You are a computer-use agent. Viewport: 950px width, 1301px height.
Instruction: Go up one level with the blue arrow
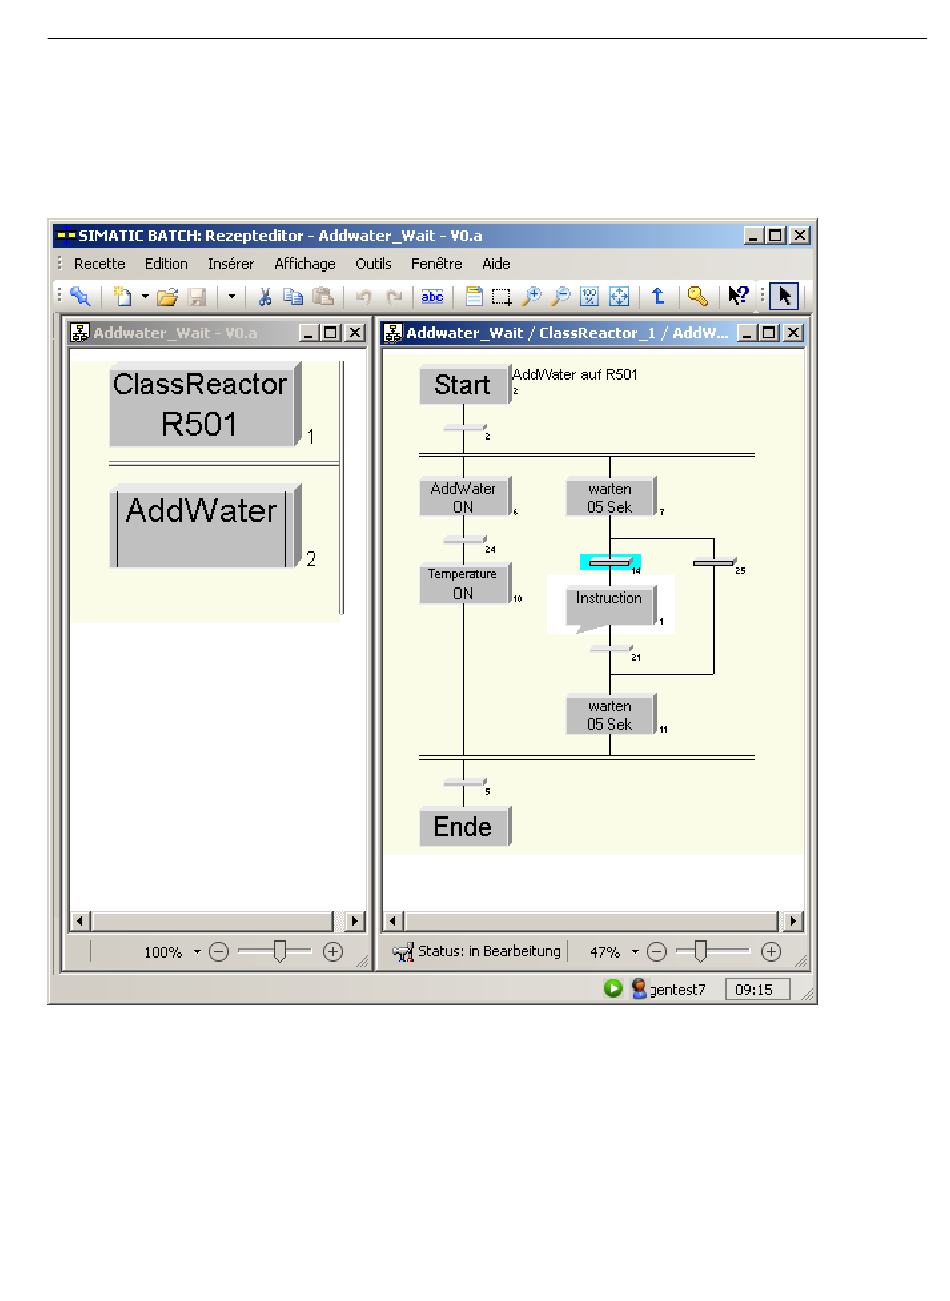[x=658, y=296]
